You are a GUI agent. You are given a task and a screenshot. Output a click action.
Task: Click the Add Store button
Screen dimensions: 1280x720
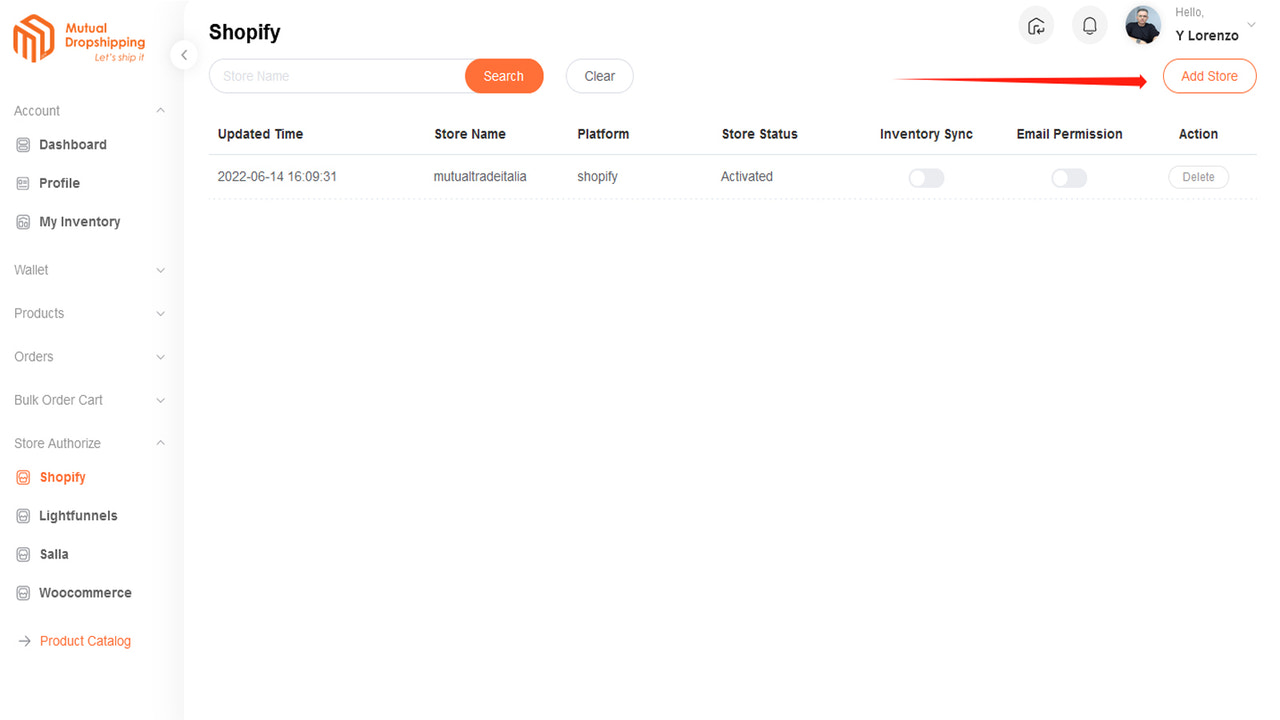(x=1209, y=75)
